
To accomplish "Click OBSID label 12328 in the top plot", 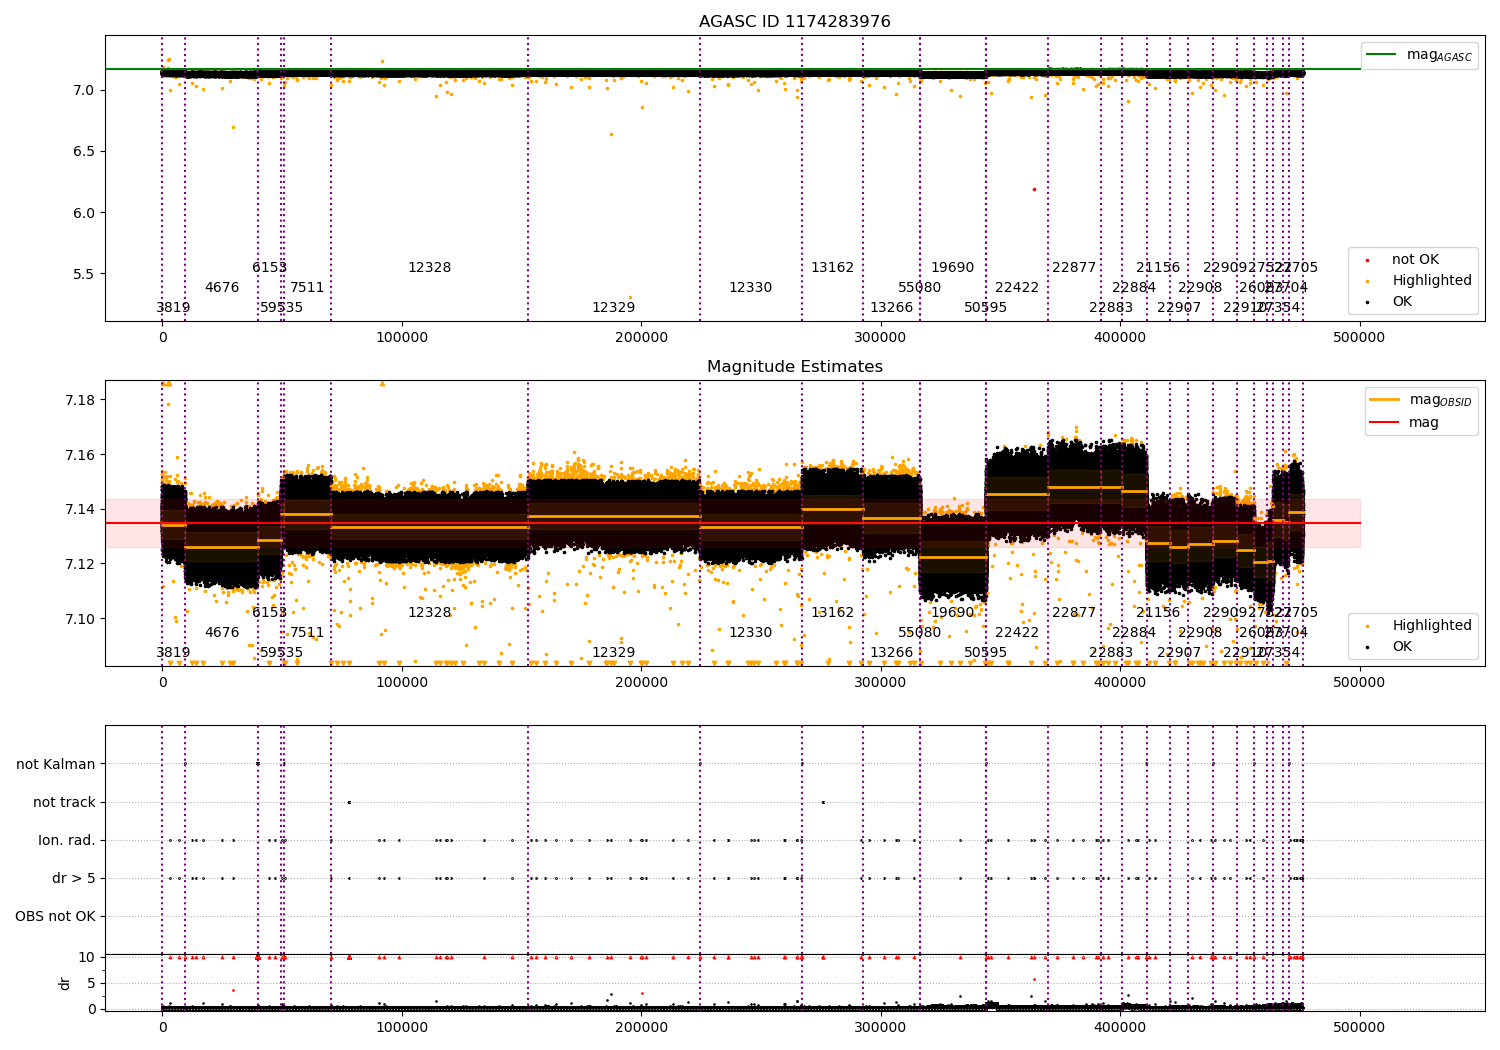I will [x=430, y=268].
